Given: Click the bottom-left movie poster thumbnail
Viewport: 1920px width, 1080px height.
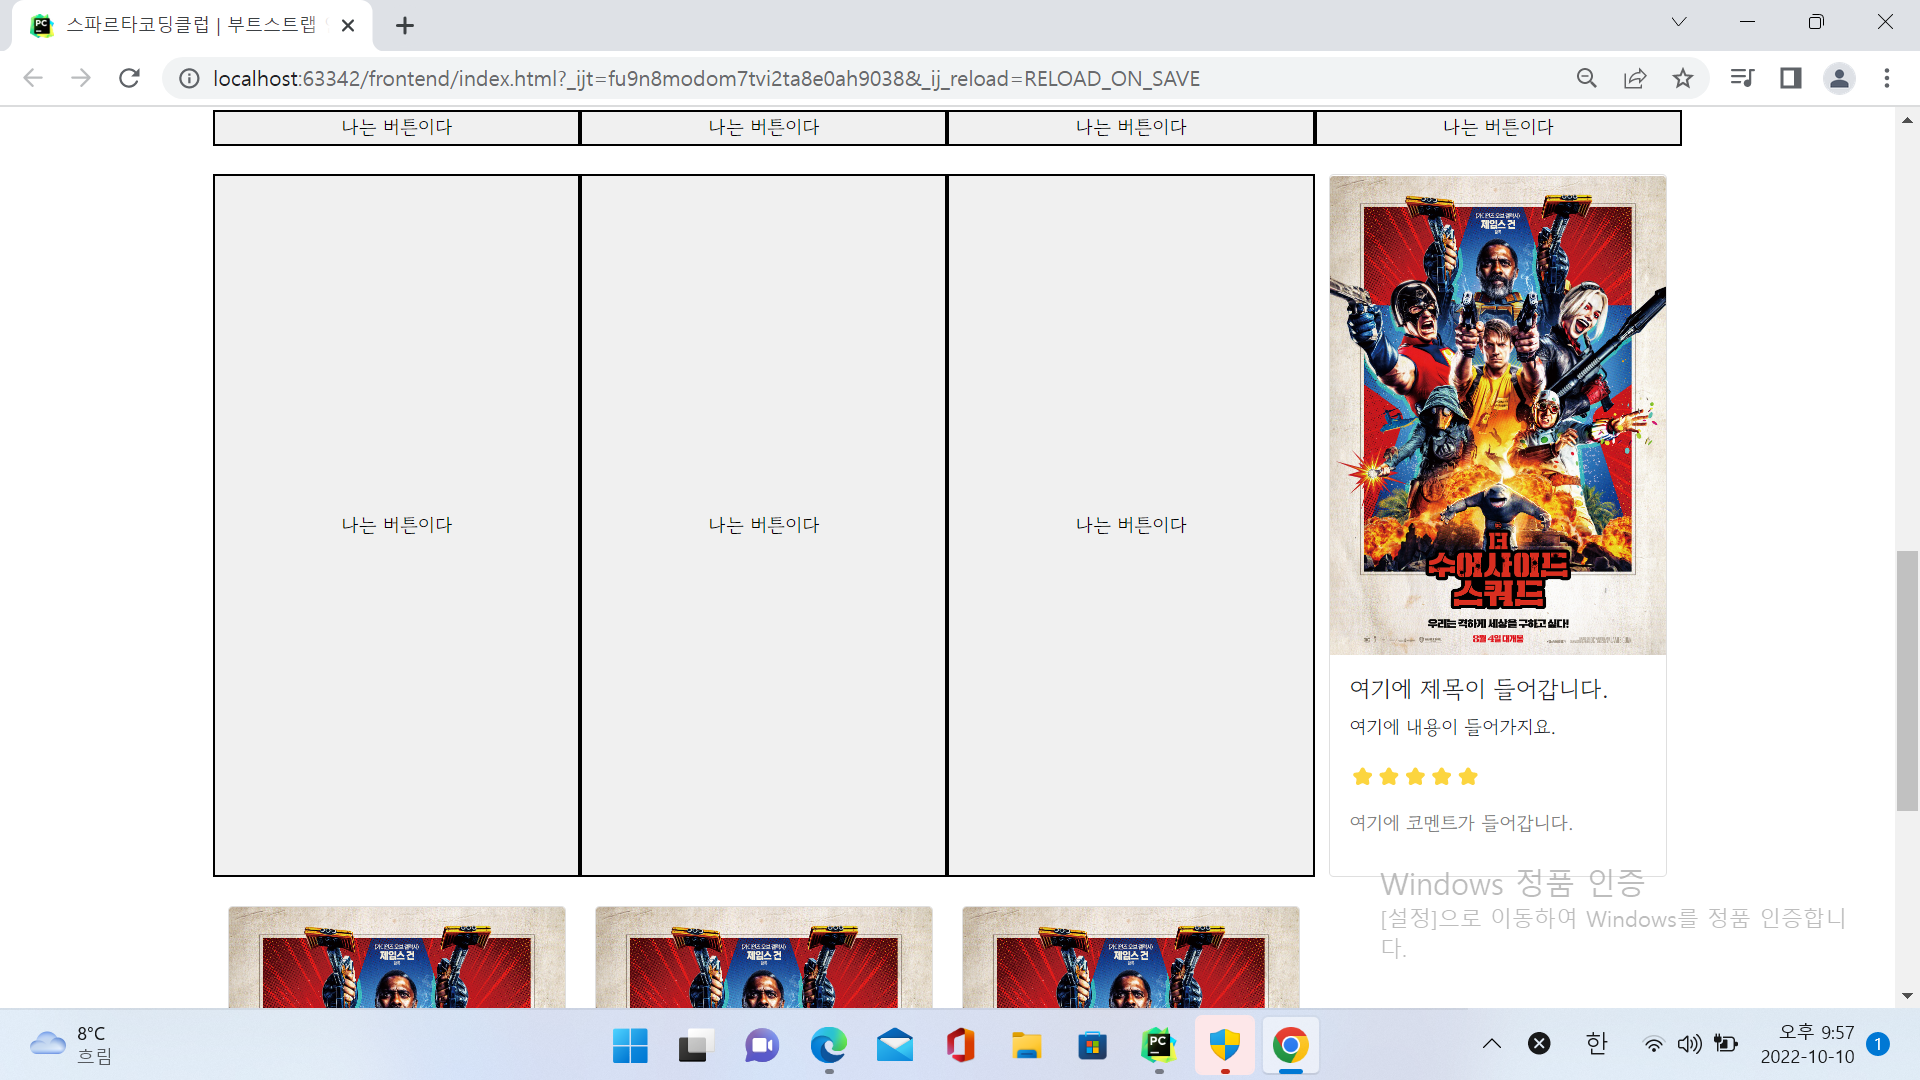Looking at the screenshot, I should [397, 958].
